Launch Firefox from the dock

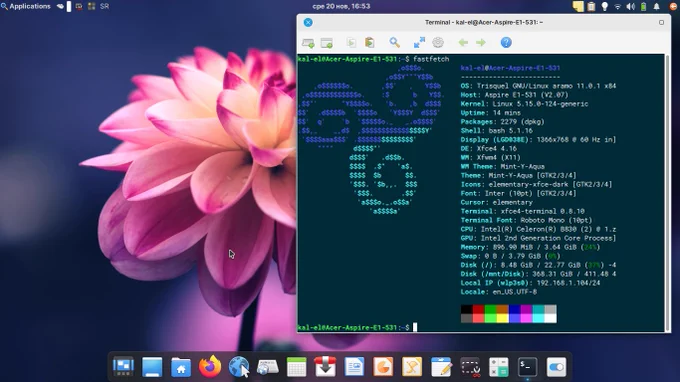pos(210,366)
